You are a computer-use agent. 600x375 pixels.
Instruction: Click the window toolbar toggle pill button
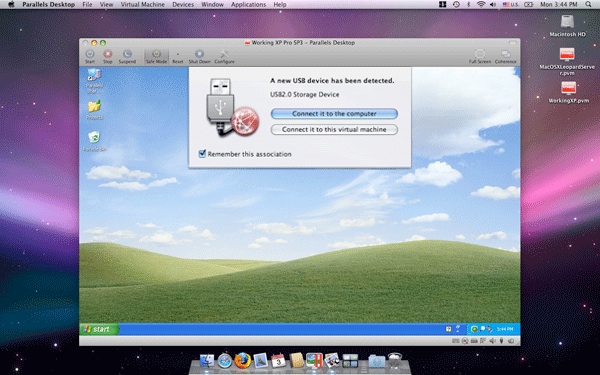(512, 42)
